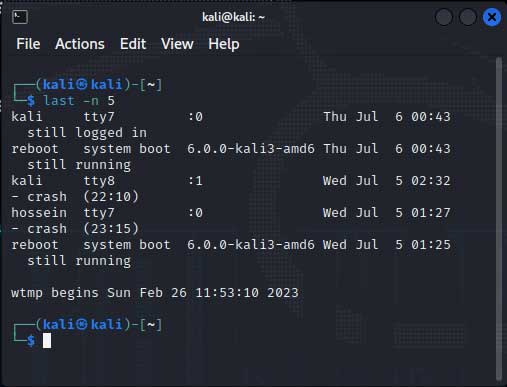This screenshot has height=387, width=507.
Task: Open the File menu
Action: [x=28, y=44]
